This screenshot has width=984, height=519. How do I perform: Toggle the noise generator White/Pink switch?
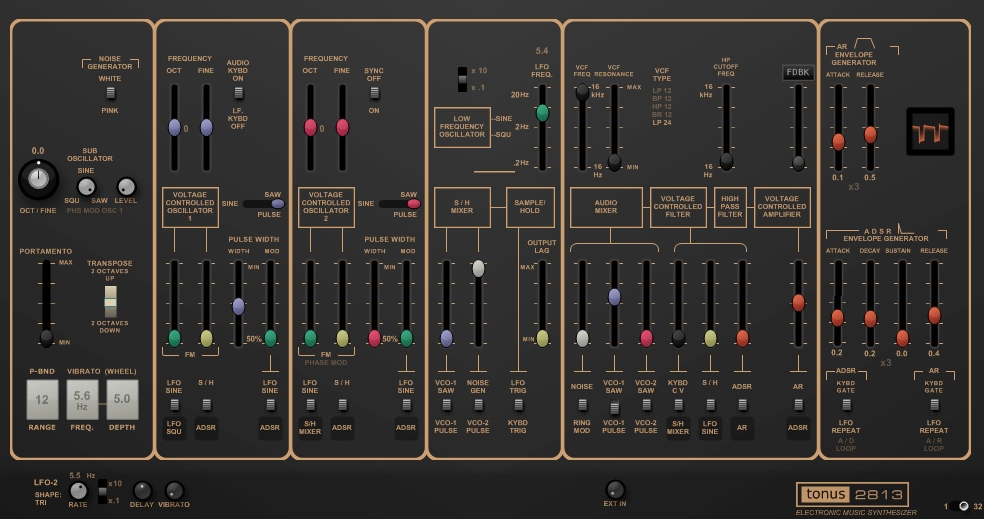click(110, 93)
